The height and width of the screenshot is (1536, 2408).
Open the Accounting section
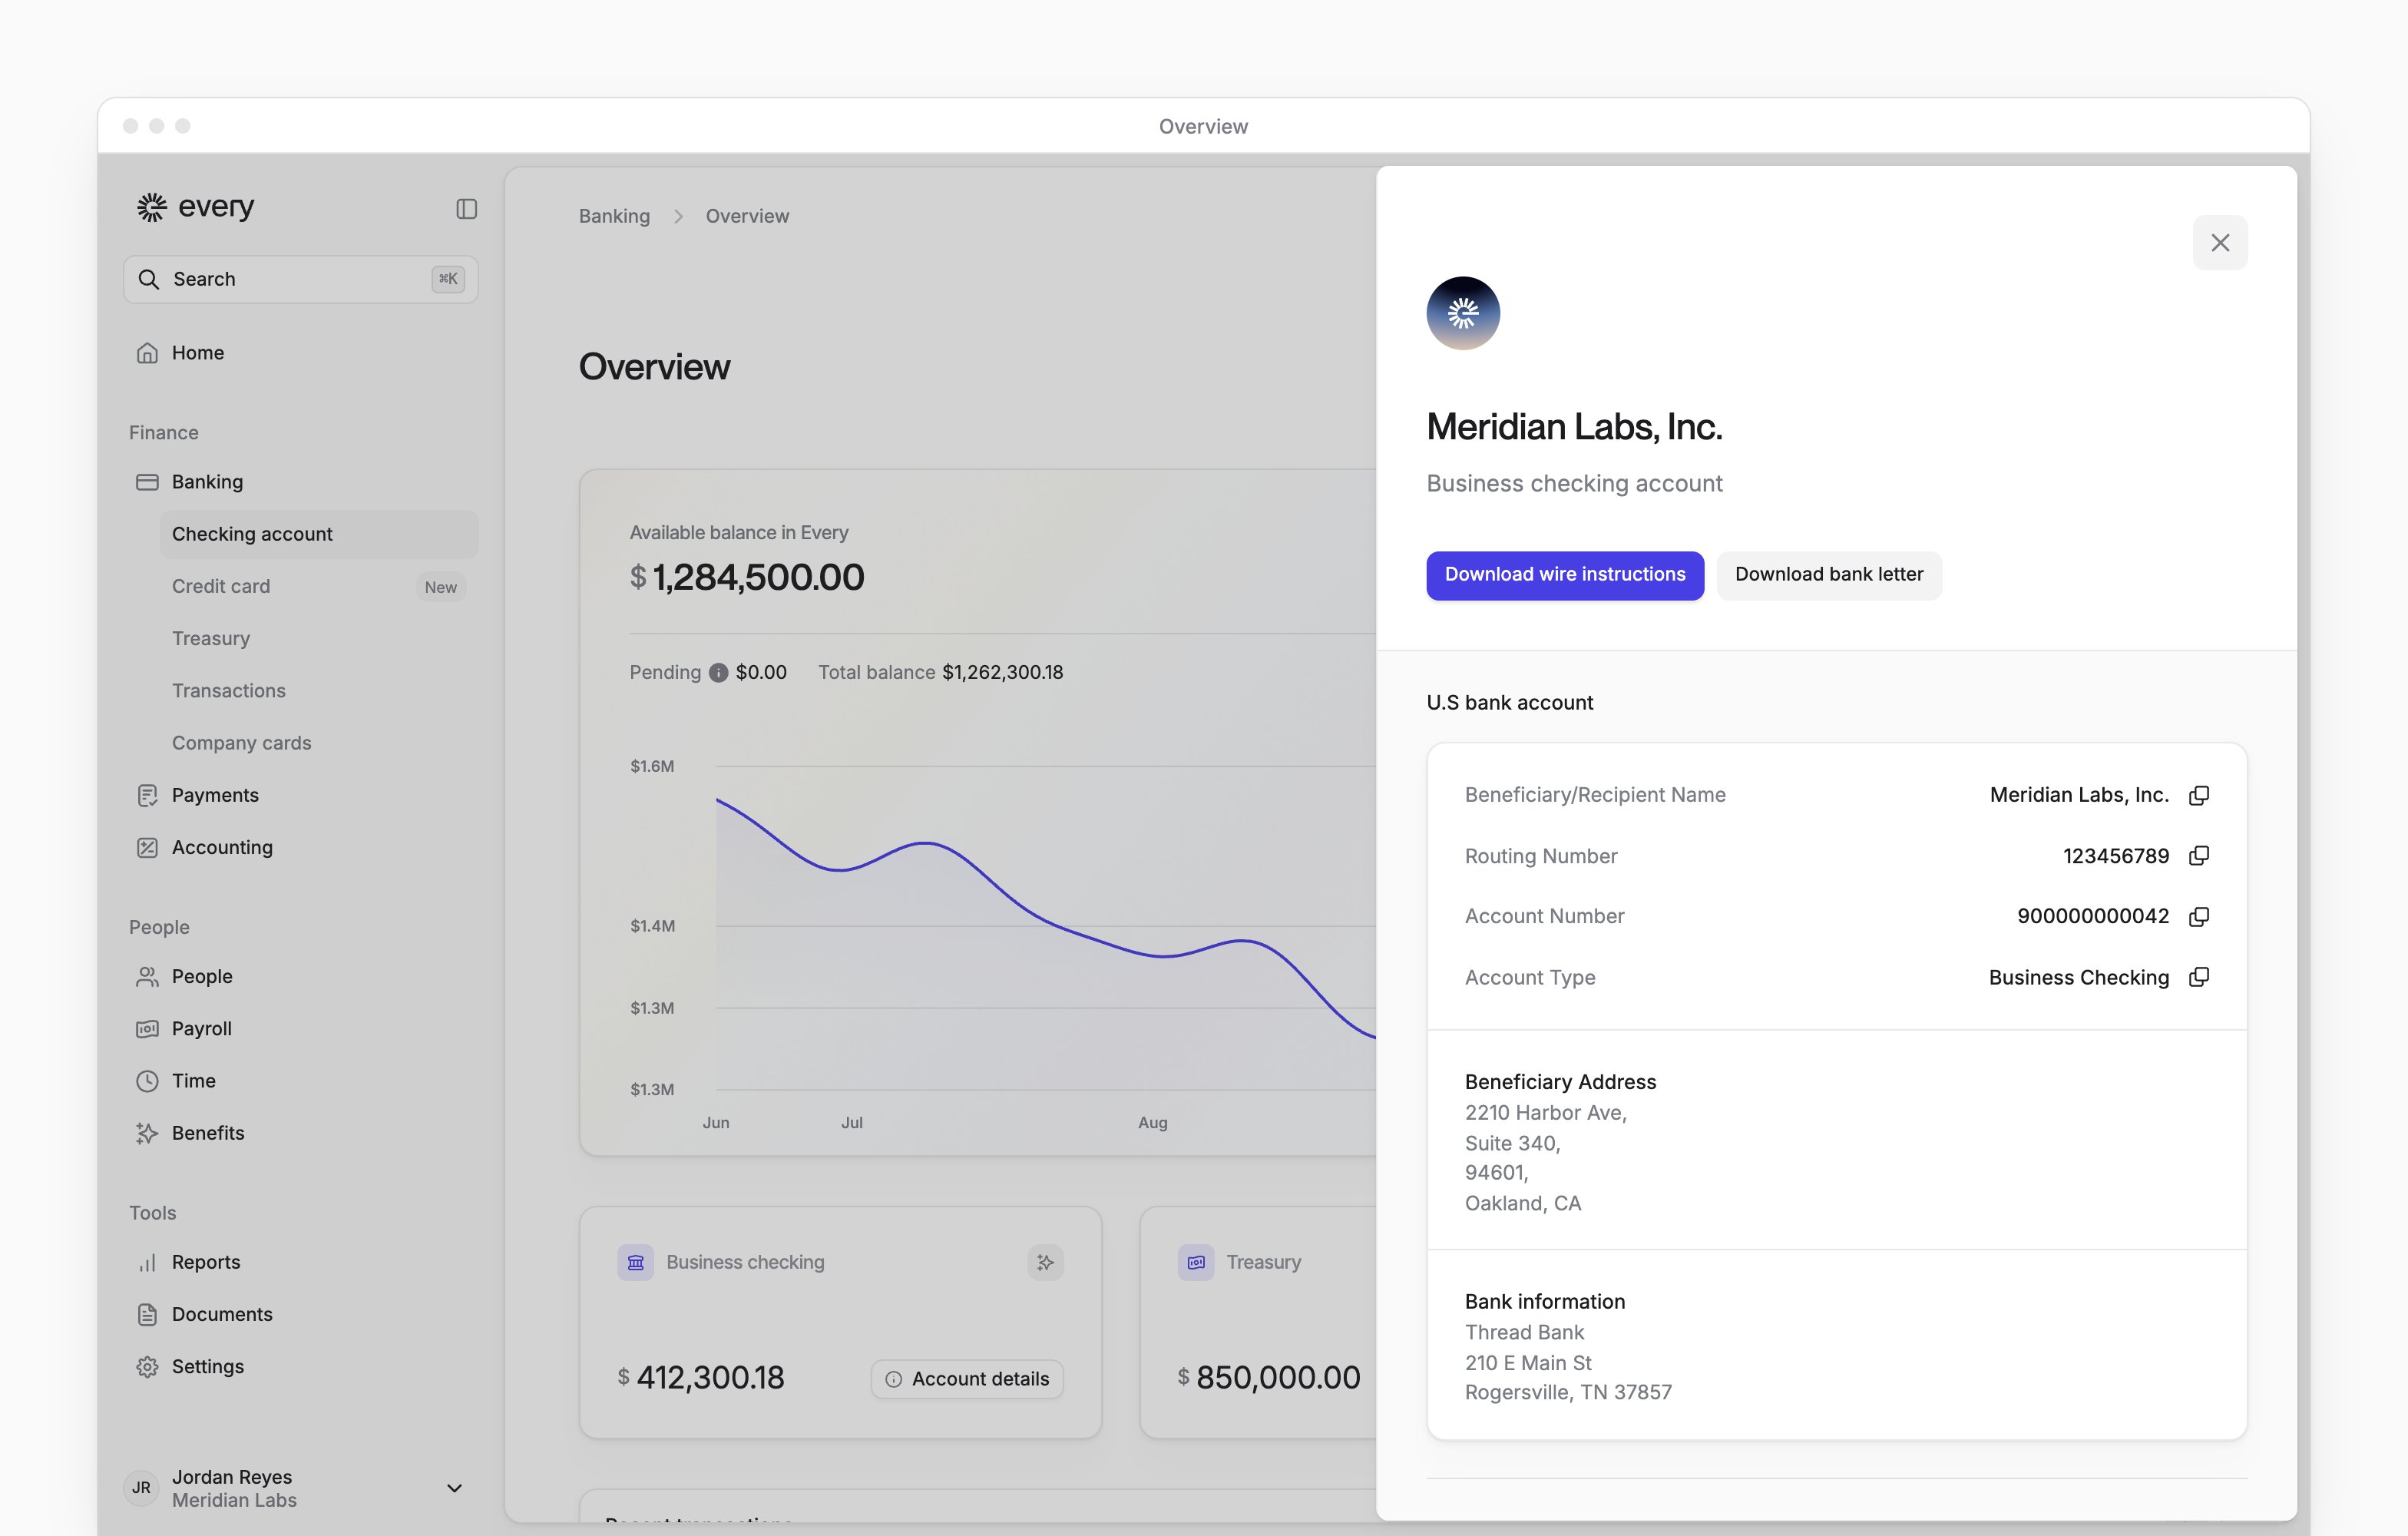pyautogui.click(x=300, y=847)
